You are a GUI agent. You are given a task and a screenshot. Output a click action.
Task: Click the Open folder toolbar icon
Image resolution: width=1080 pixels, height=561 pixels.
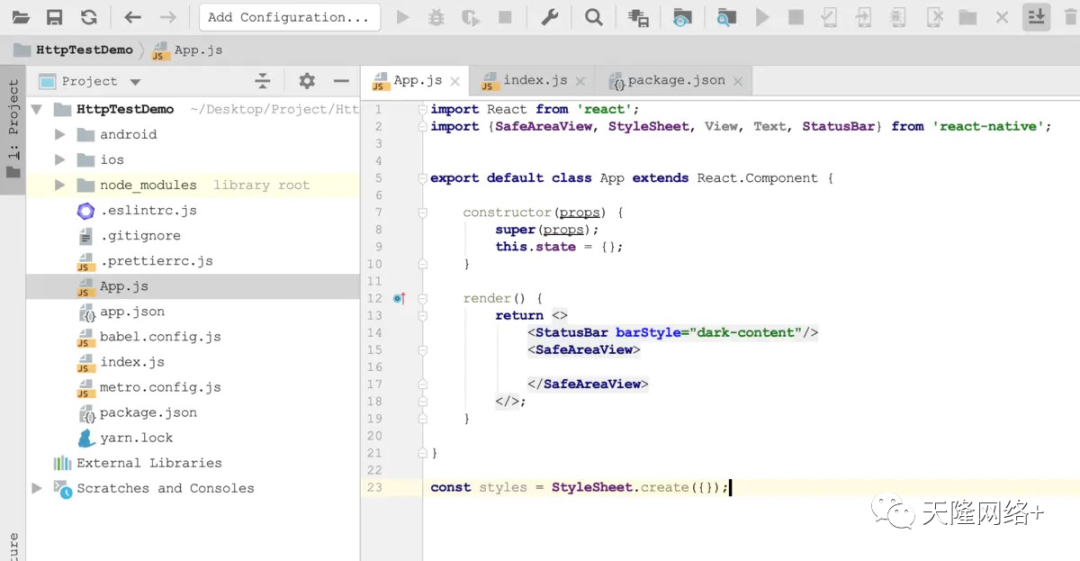click(x=21, y=17)
